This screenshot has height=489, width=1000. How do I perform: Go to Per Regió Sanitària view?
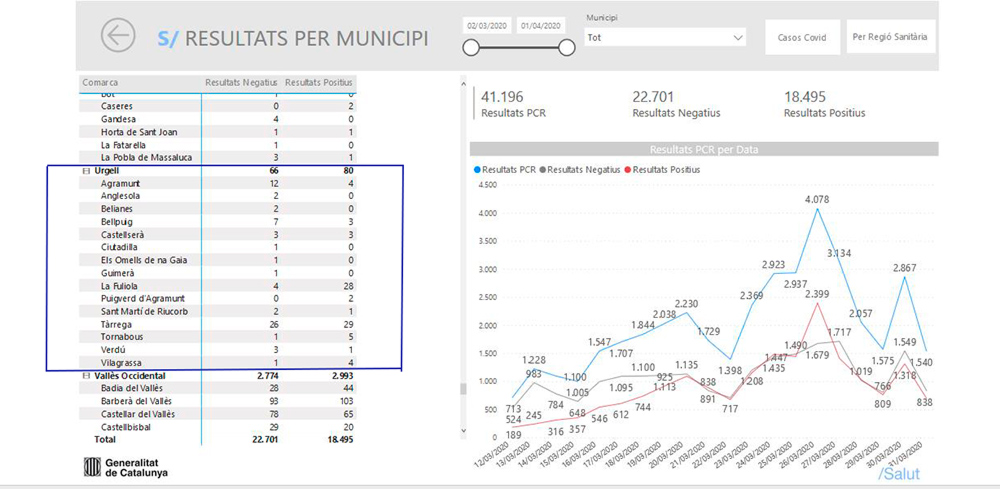click(890, 38)
